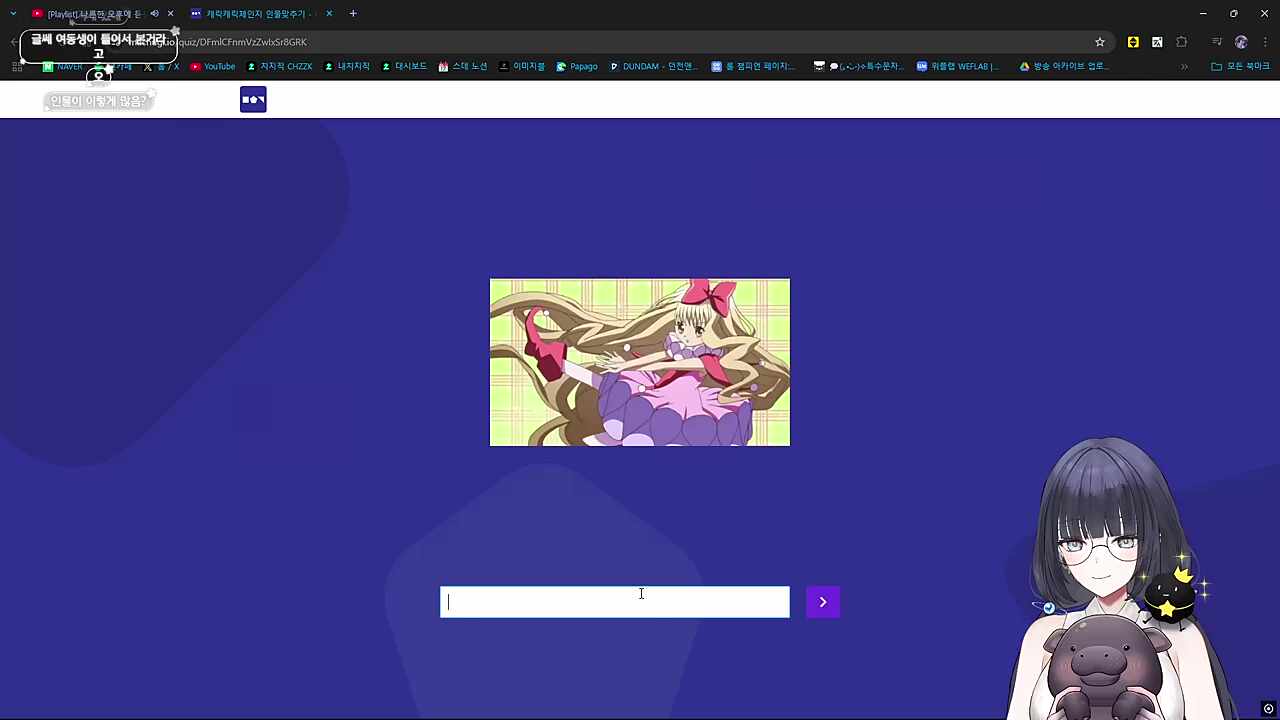The height and width of the screenshot is (720, 1280).
Task: Open the 내치지직 bookmark
Action: pos(347,67)
